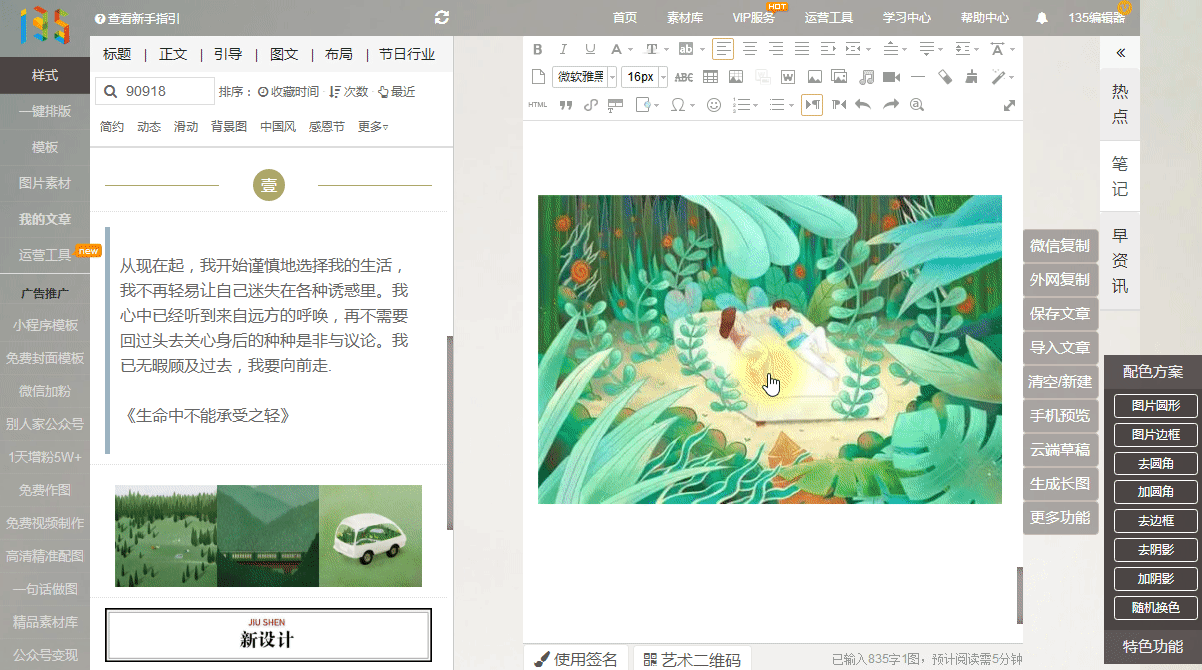Click the format brush icon
Screen dimensions: 1202x670
pos(972,77)
